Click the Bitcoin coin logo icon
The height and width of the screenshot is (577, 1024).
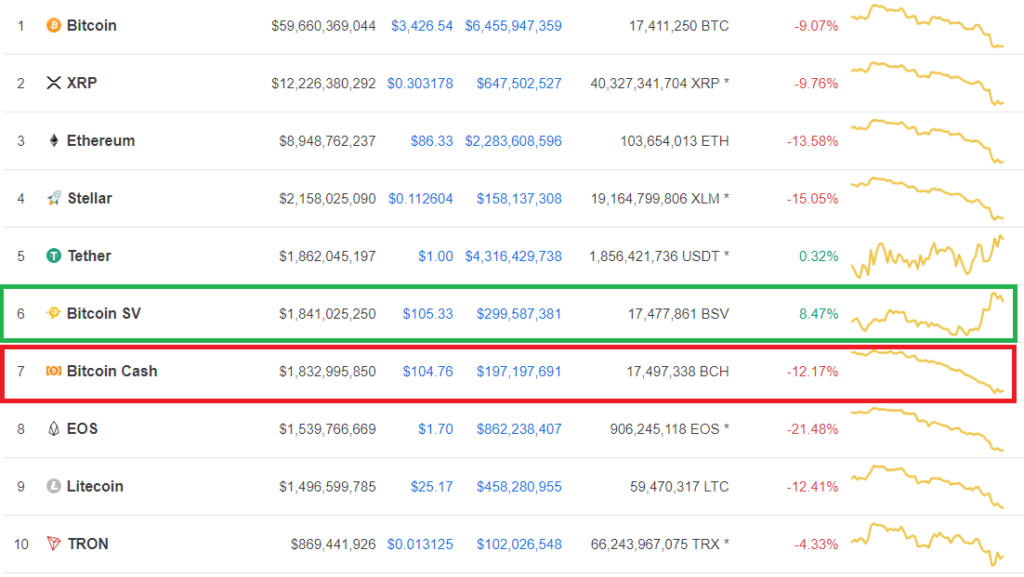tap(54, 25)
